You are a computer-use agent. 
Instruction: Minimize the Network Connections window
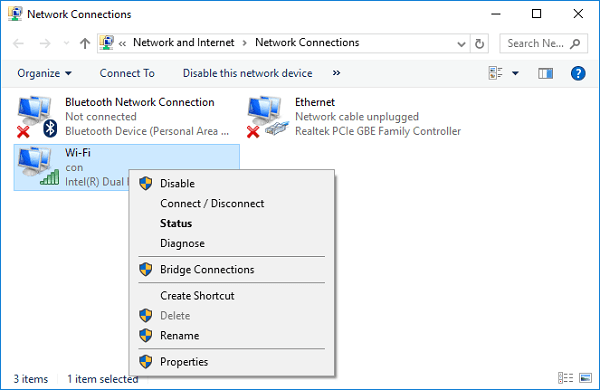coord(496,14)
